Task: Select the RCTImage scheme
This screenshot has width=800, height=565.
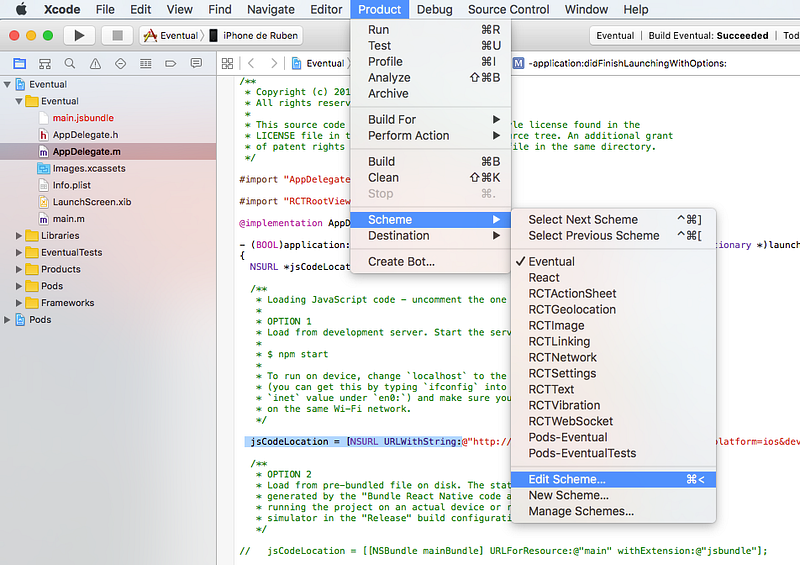Action: [613, 325]
